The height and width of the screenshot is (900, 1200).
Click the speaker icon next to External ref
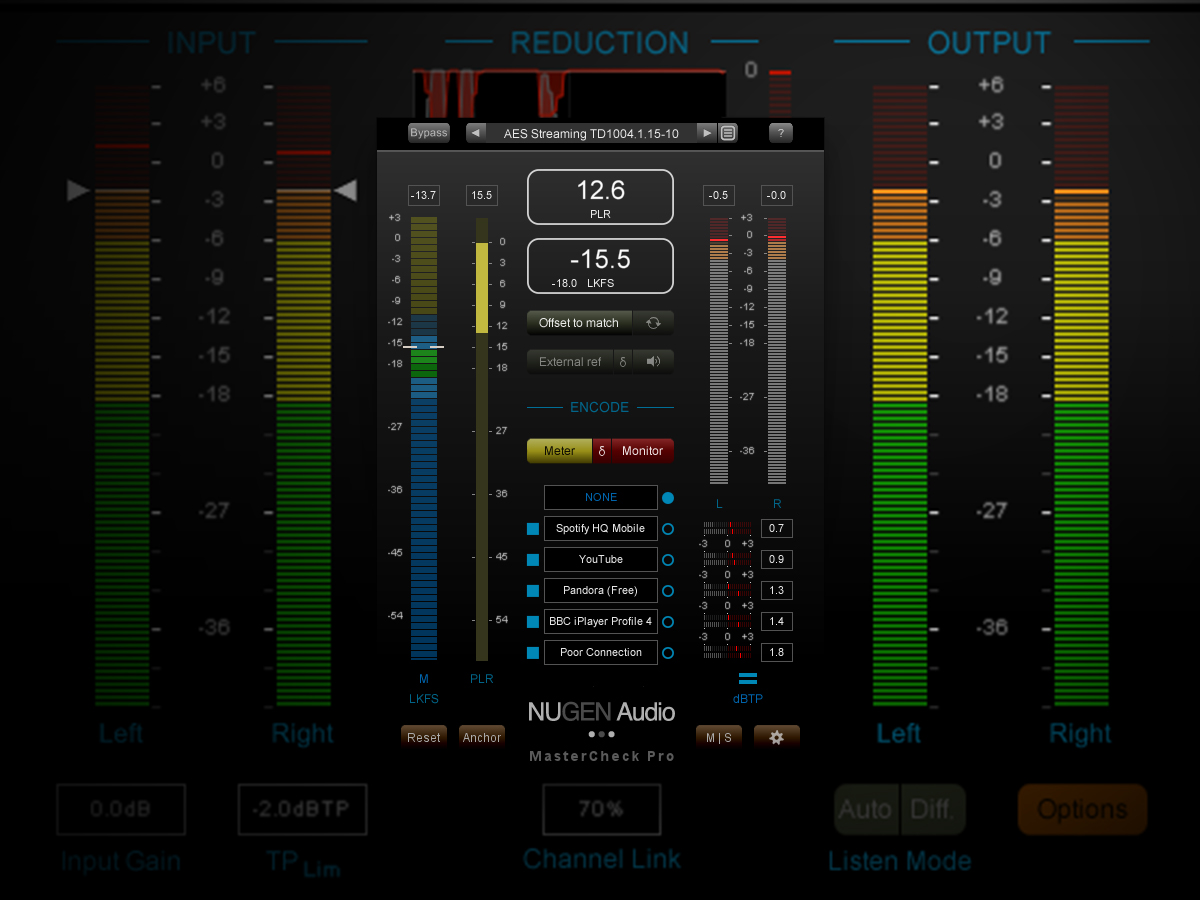655,361
